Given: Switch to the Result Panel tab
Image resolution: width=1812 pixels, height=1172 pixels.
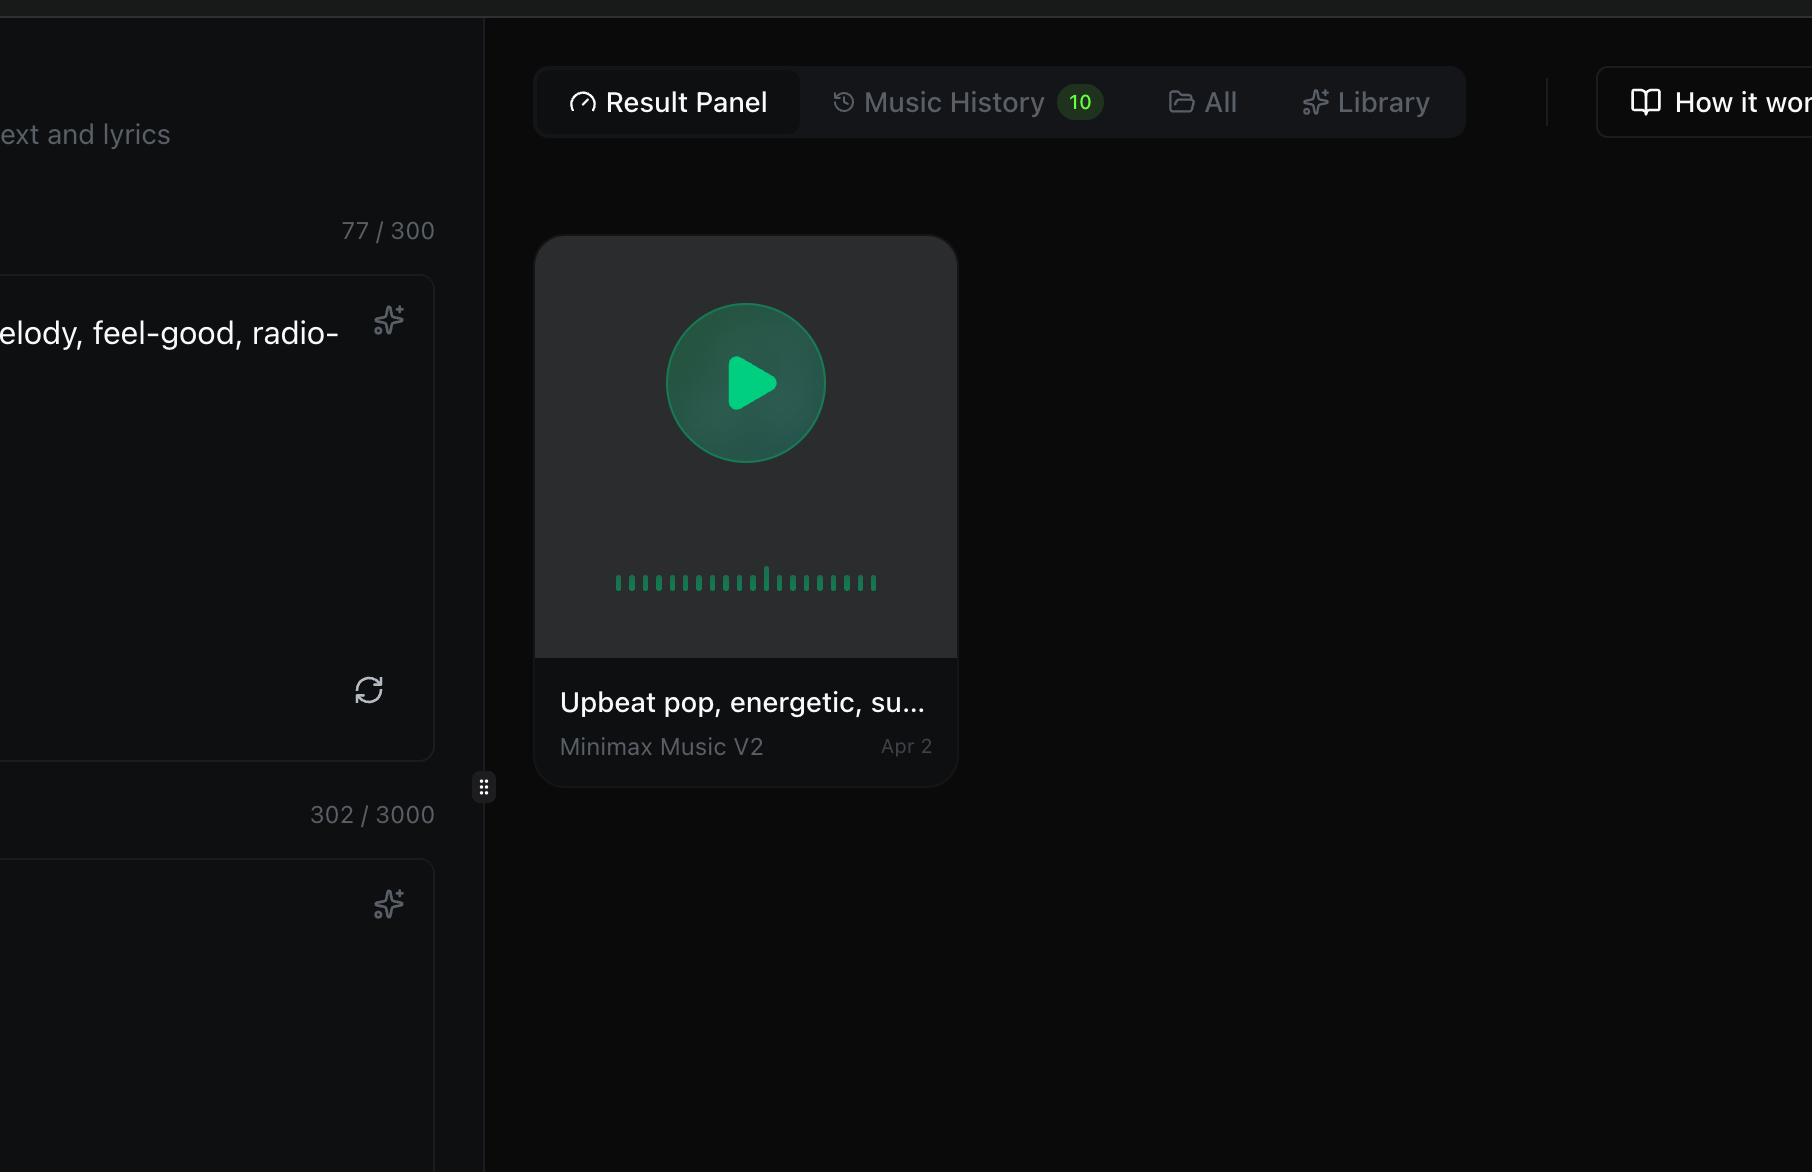Looking at the screenshot, I should pos(686,102).
